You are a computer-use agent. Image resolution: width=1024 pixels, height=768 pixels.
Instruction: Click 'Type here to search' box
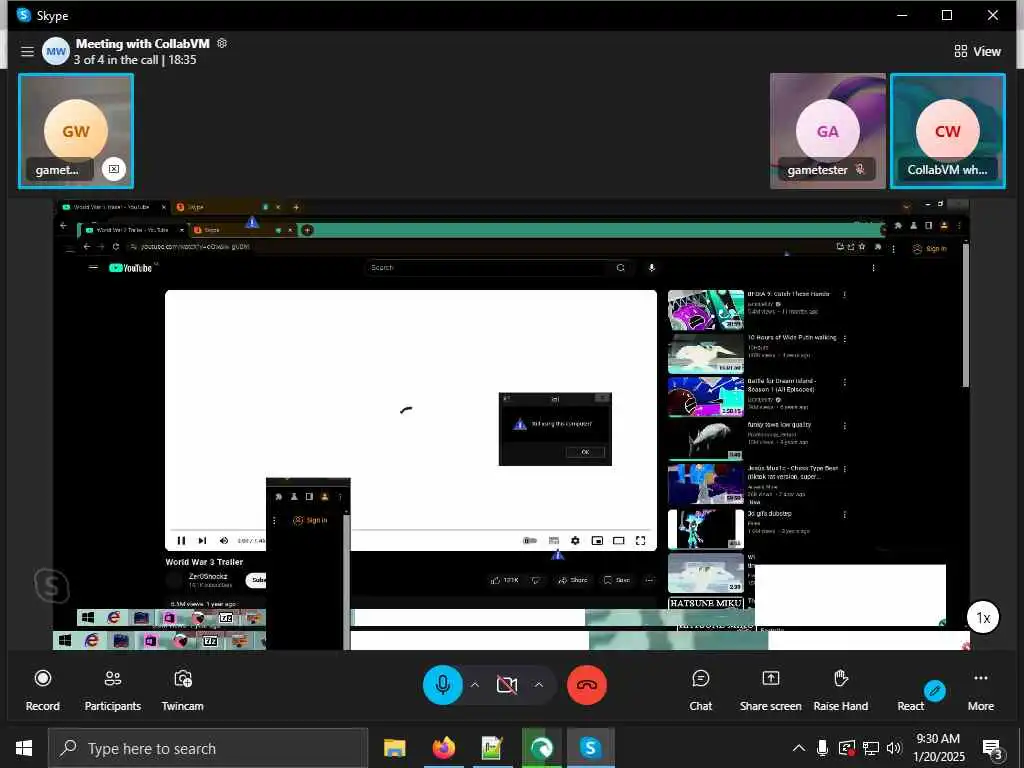208,748
